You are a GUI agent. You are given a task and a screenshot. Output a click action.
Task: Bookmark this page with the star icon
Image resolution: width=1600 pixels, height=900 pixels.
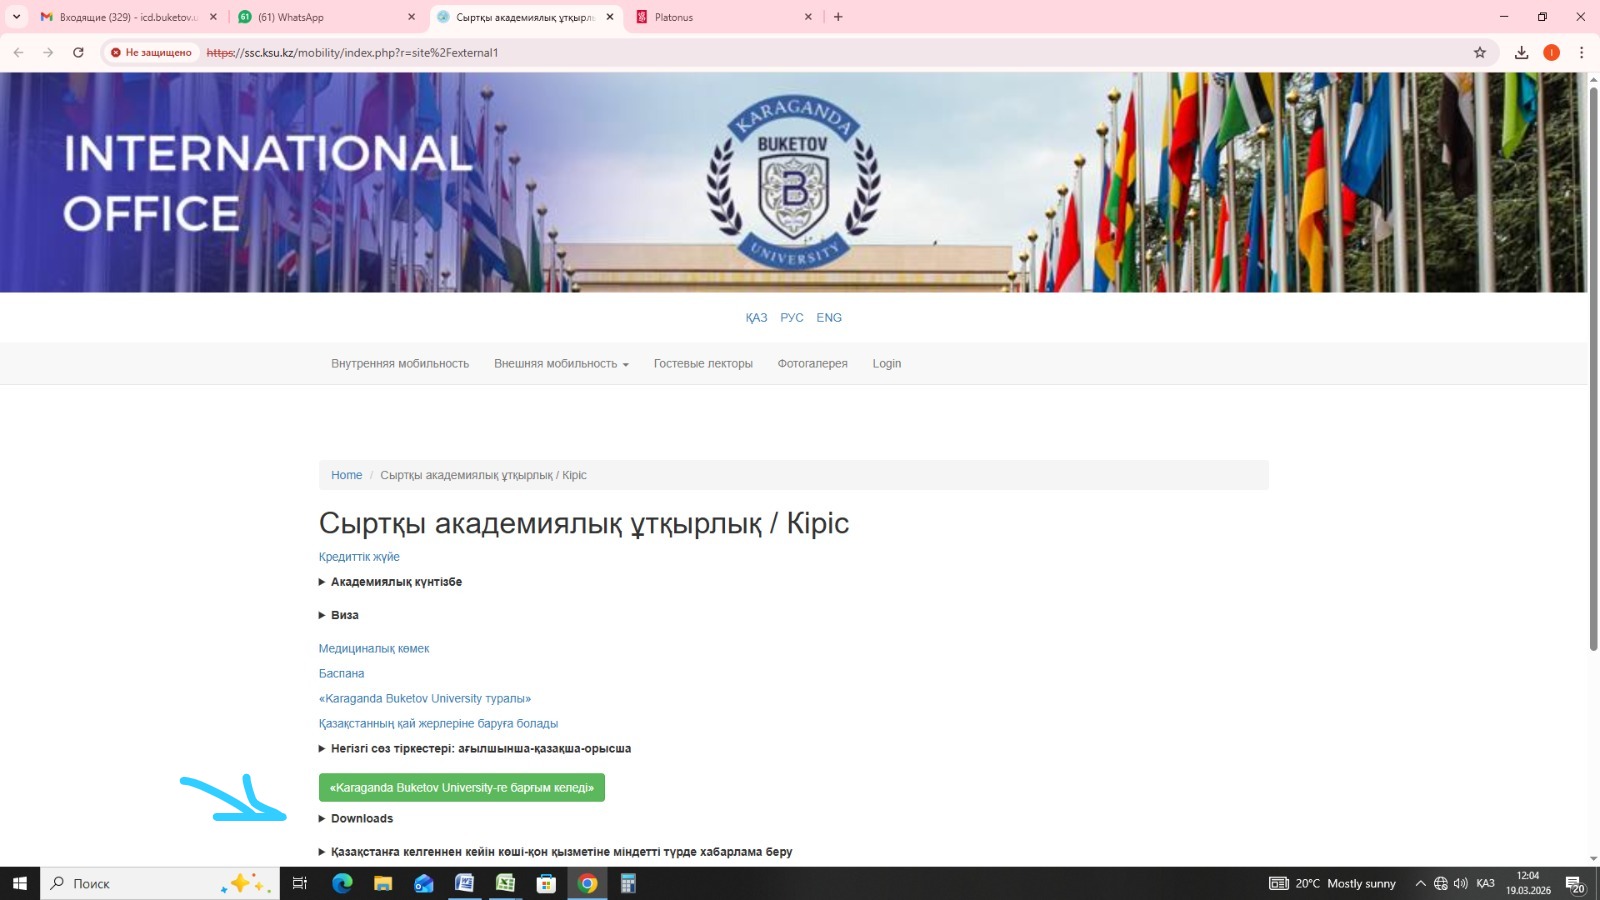[1480, 53]
